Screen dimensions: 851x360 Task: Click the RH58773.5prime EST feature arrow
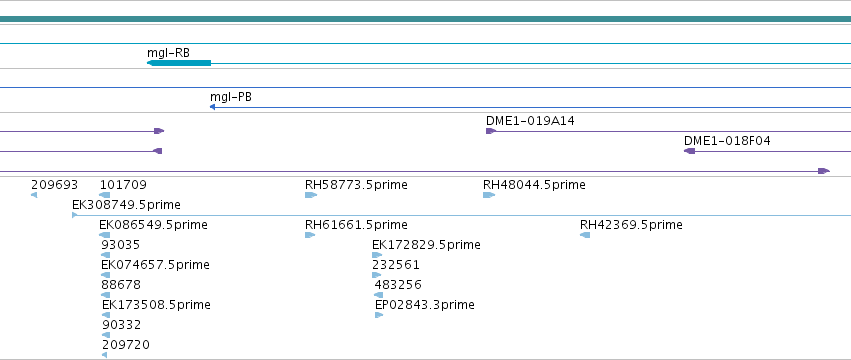click(310, 195)
